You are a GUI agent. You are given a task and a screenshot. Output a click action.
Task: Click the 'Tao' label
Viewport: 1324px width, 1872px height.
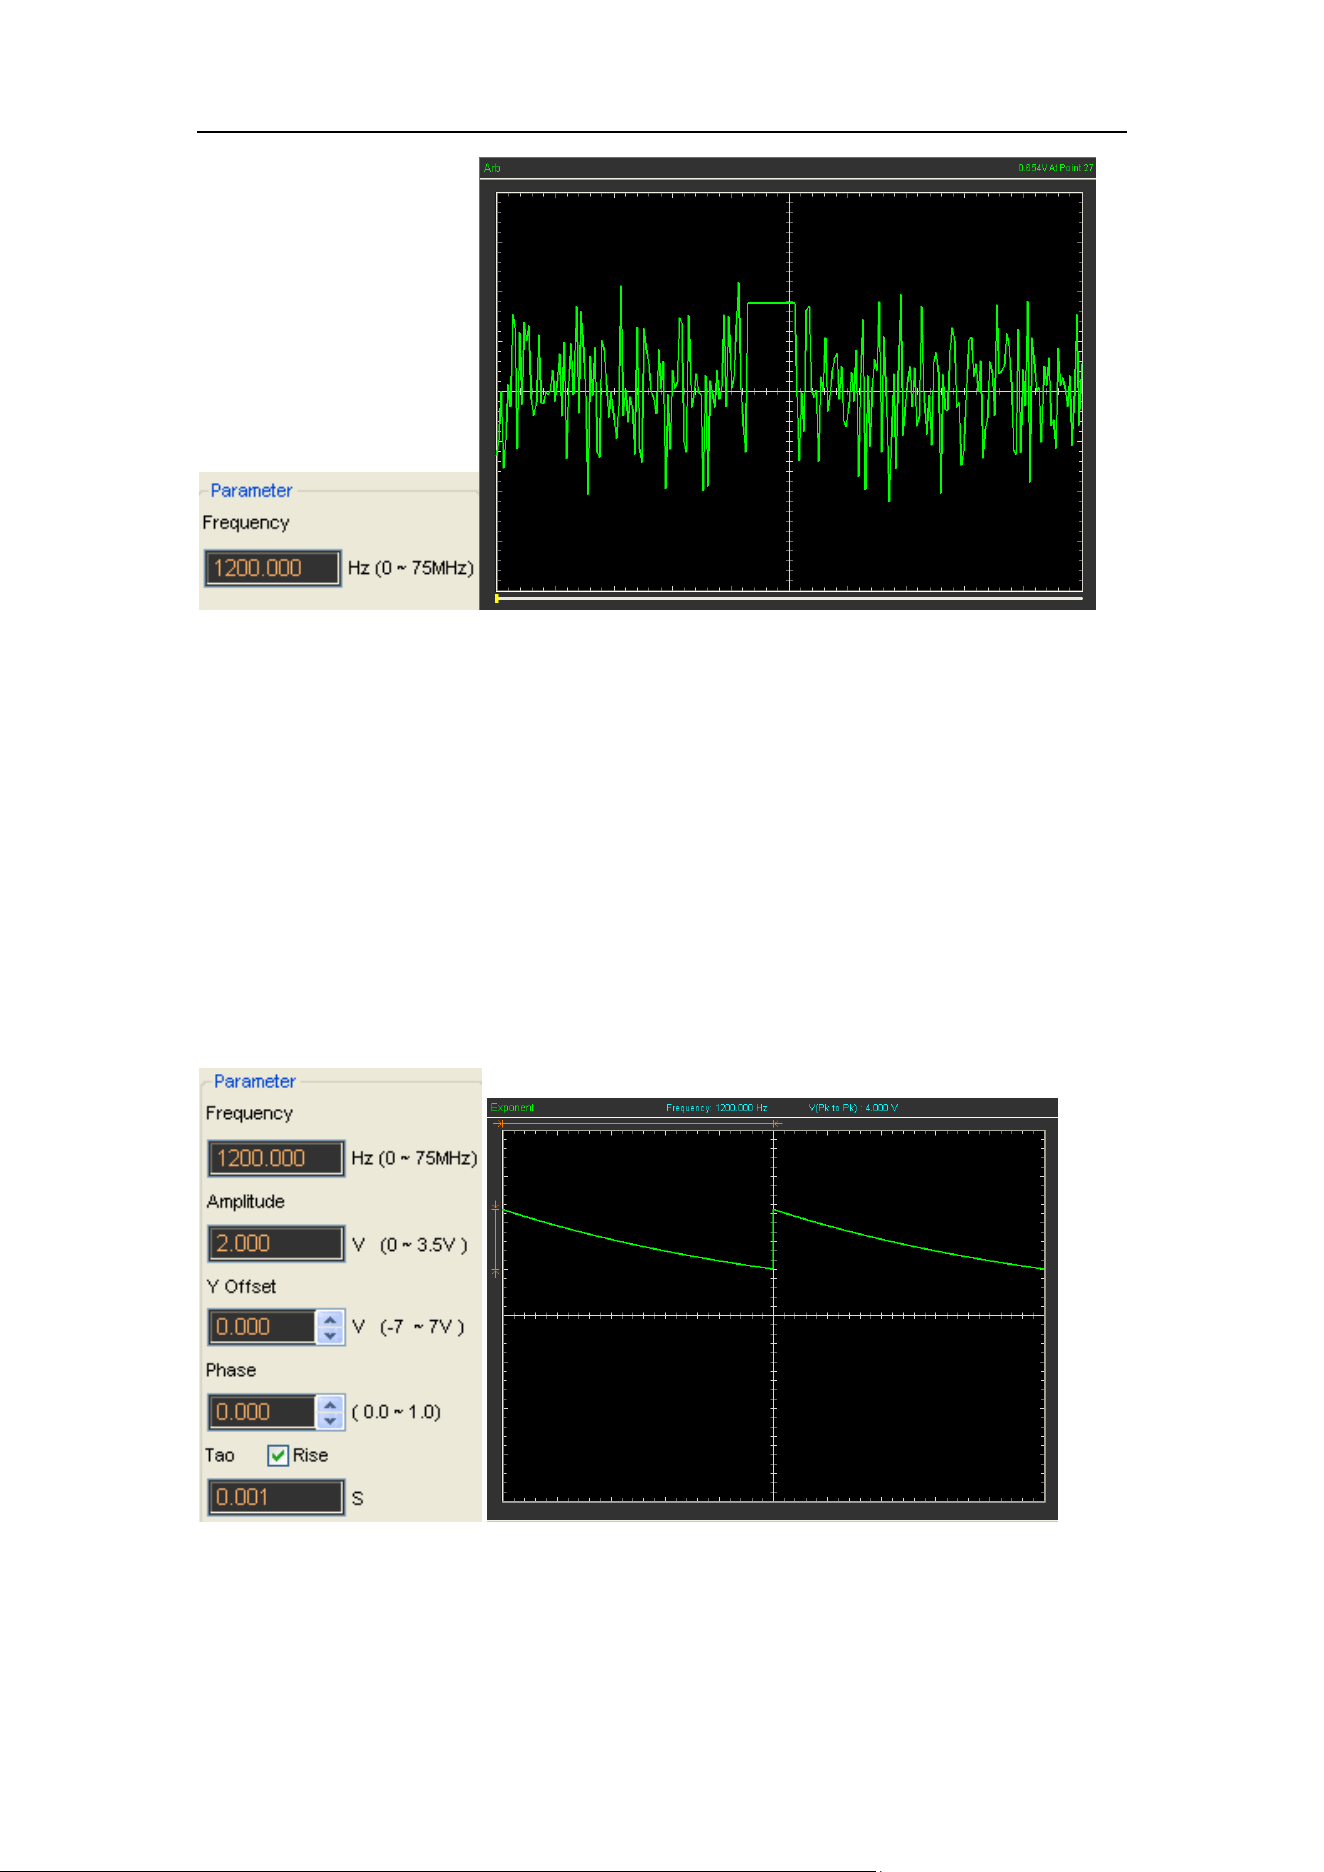(220, 1456)
